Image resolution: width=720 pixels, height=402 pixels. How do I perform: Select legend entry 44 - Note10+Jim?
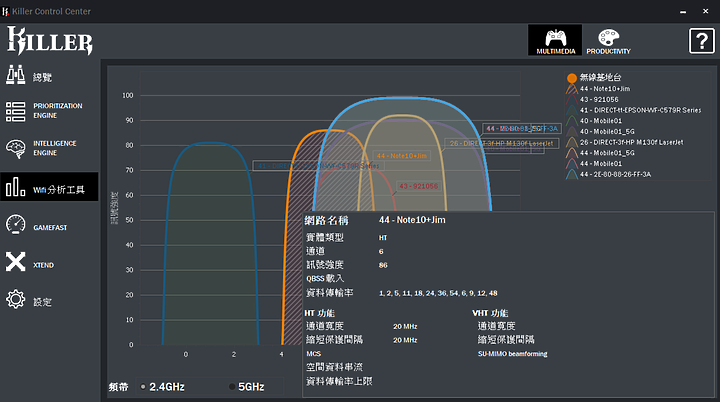point(605,89)
